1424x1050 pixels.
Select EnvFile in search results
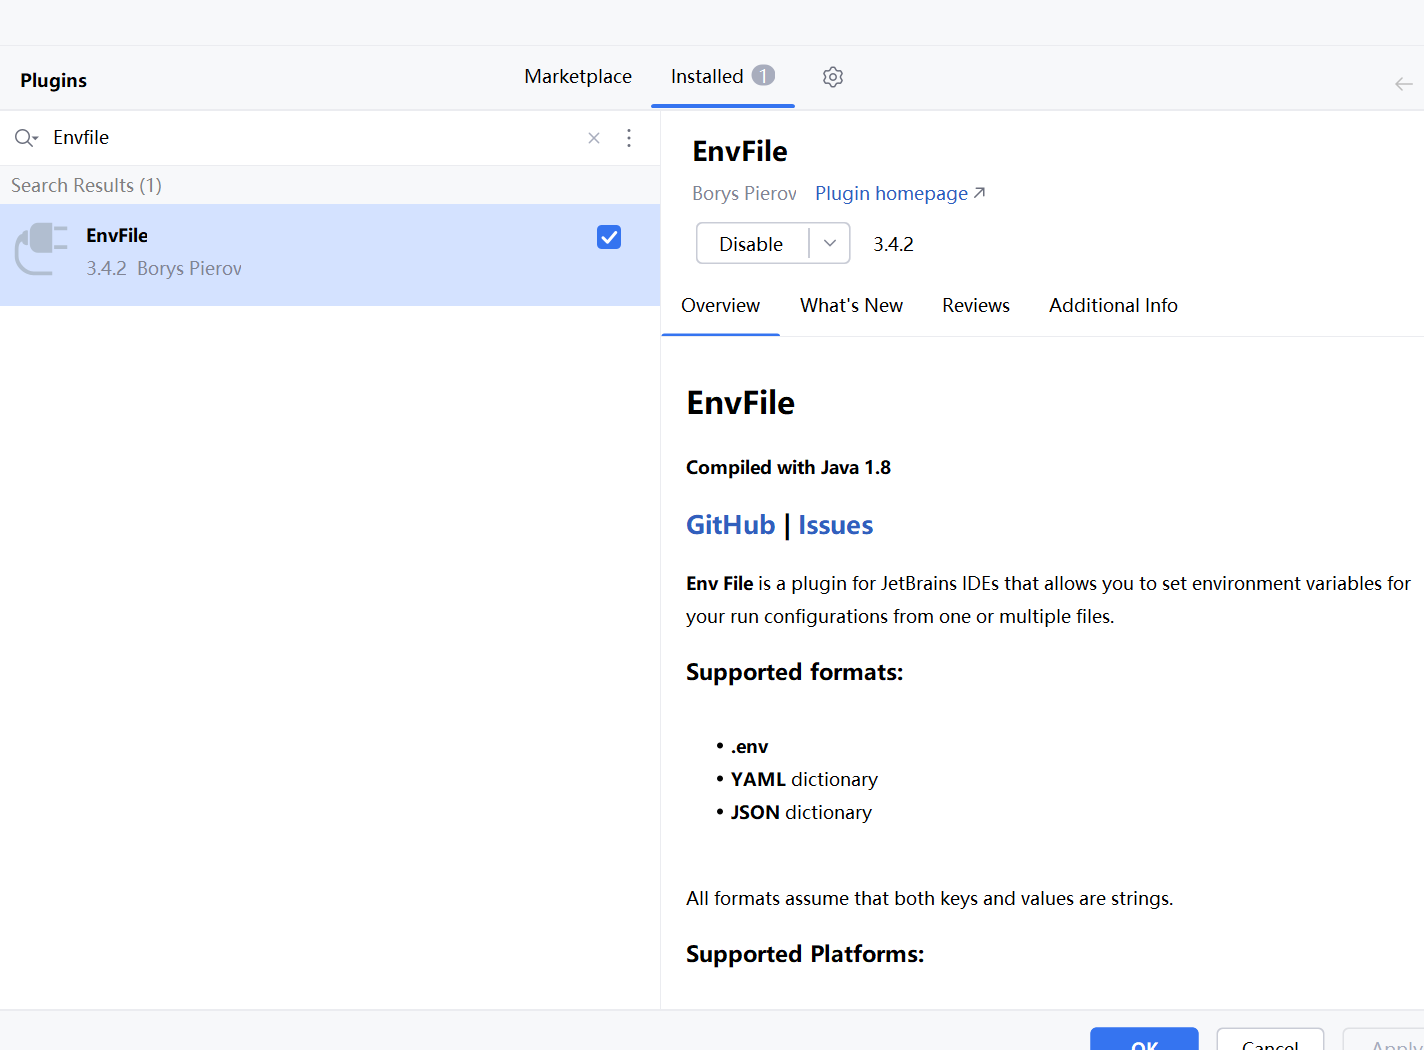point(330,255)
